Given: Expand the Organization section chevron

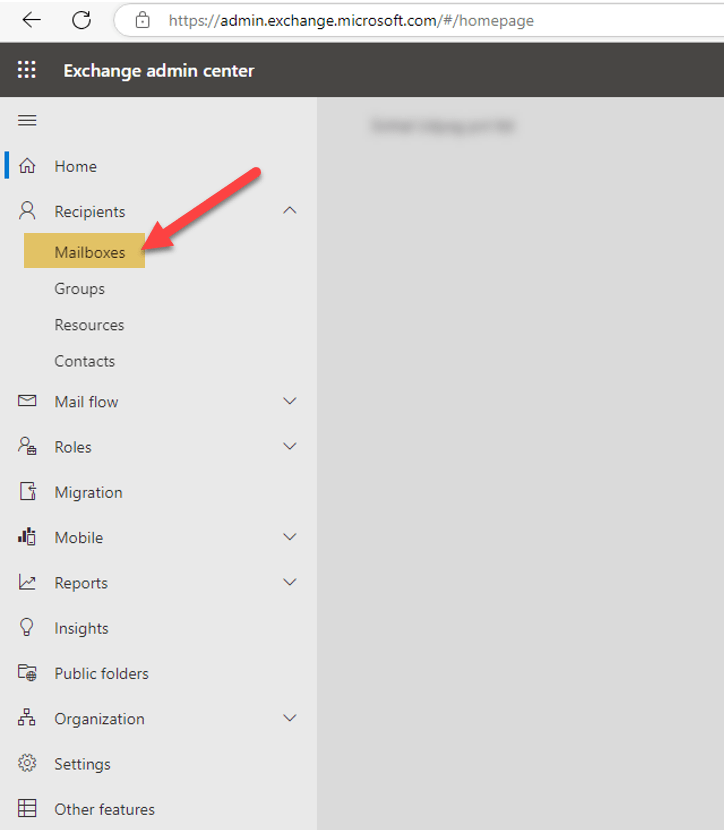Looking at the screenshot, I should pyautogui.click(x=290, y=718).
